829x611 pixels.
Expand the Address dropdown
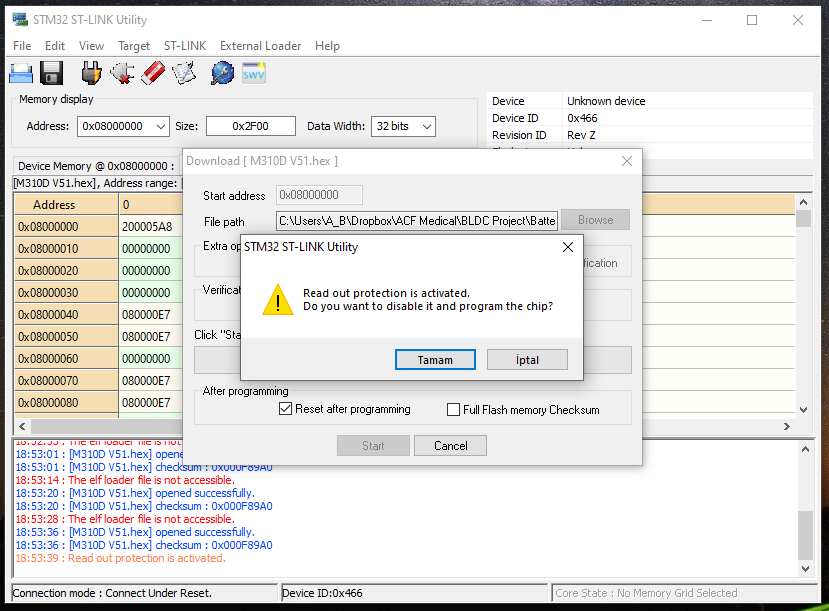161,126
